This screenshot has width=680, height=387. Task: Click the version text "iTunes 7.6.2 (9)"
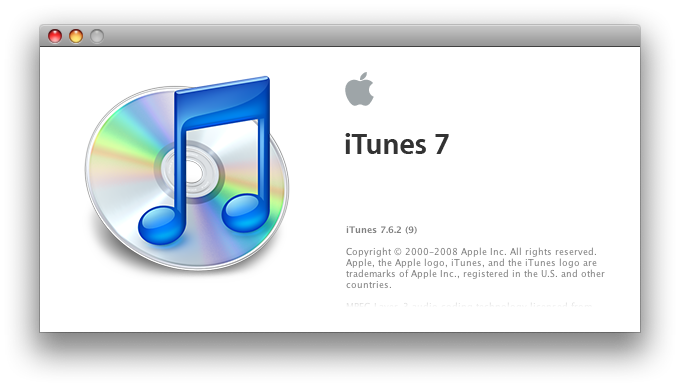tap(381, 230)
